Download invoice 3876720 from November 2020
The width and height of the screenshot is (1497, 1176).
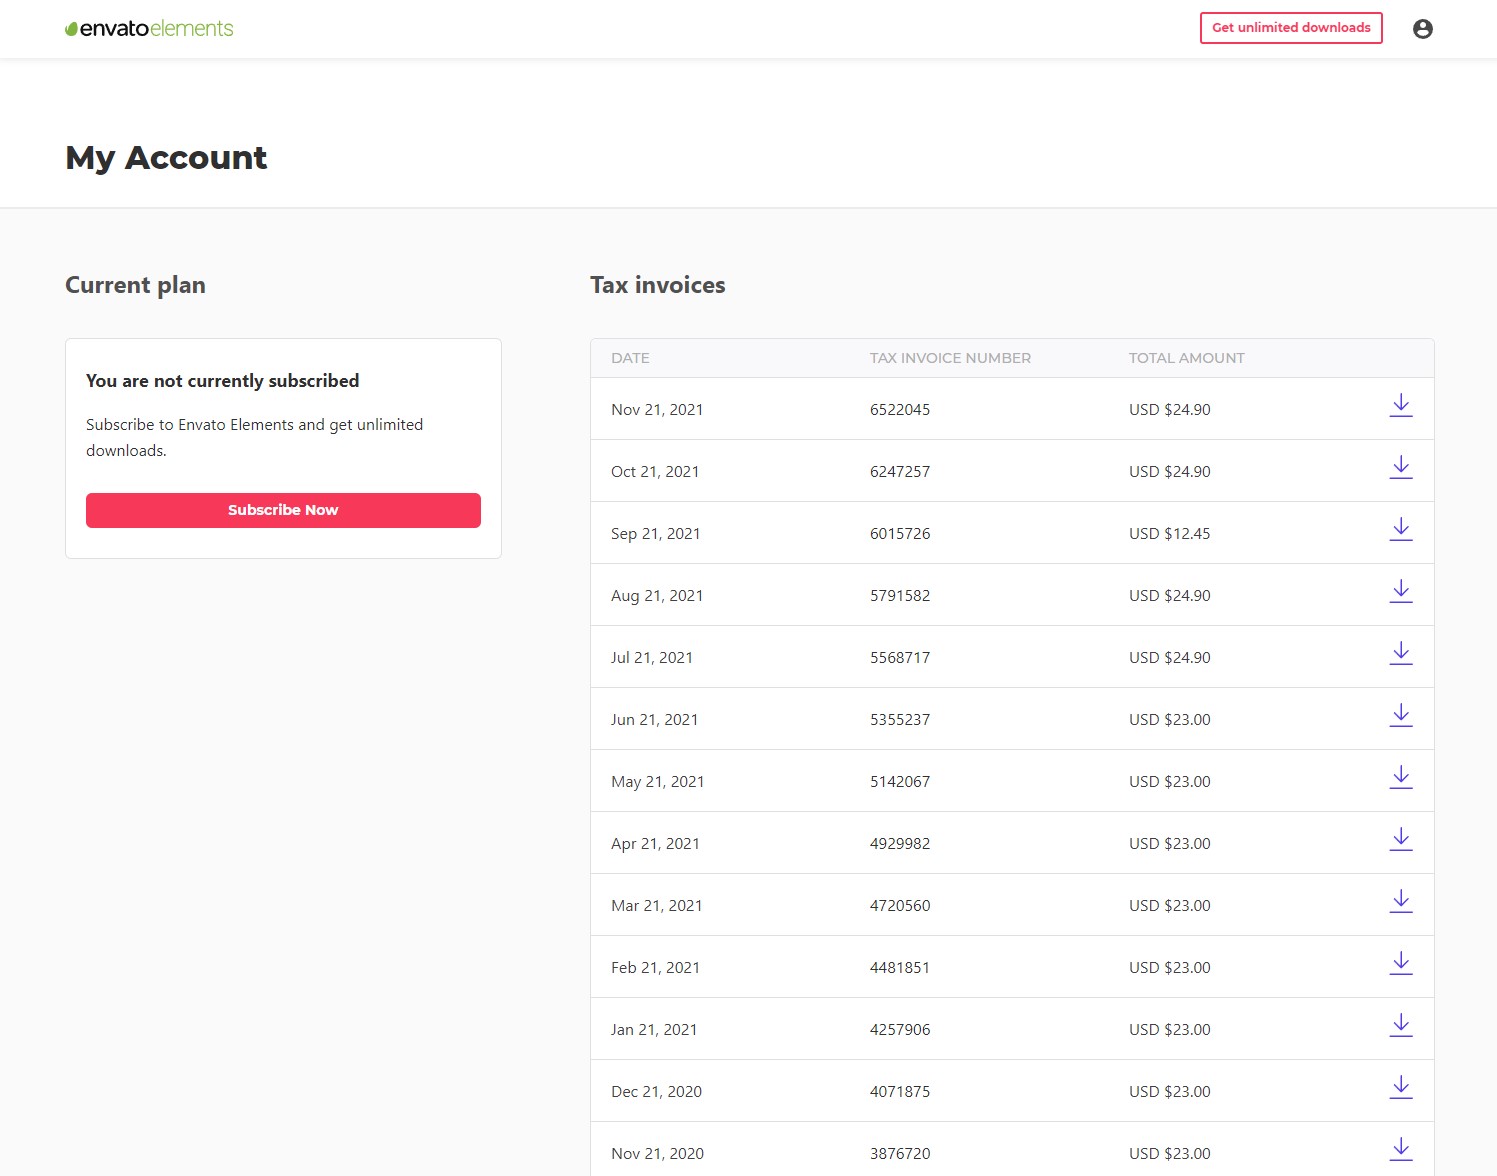tap(1401, 1151)
